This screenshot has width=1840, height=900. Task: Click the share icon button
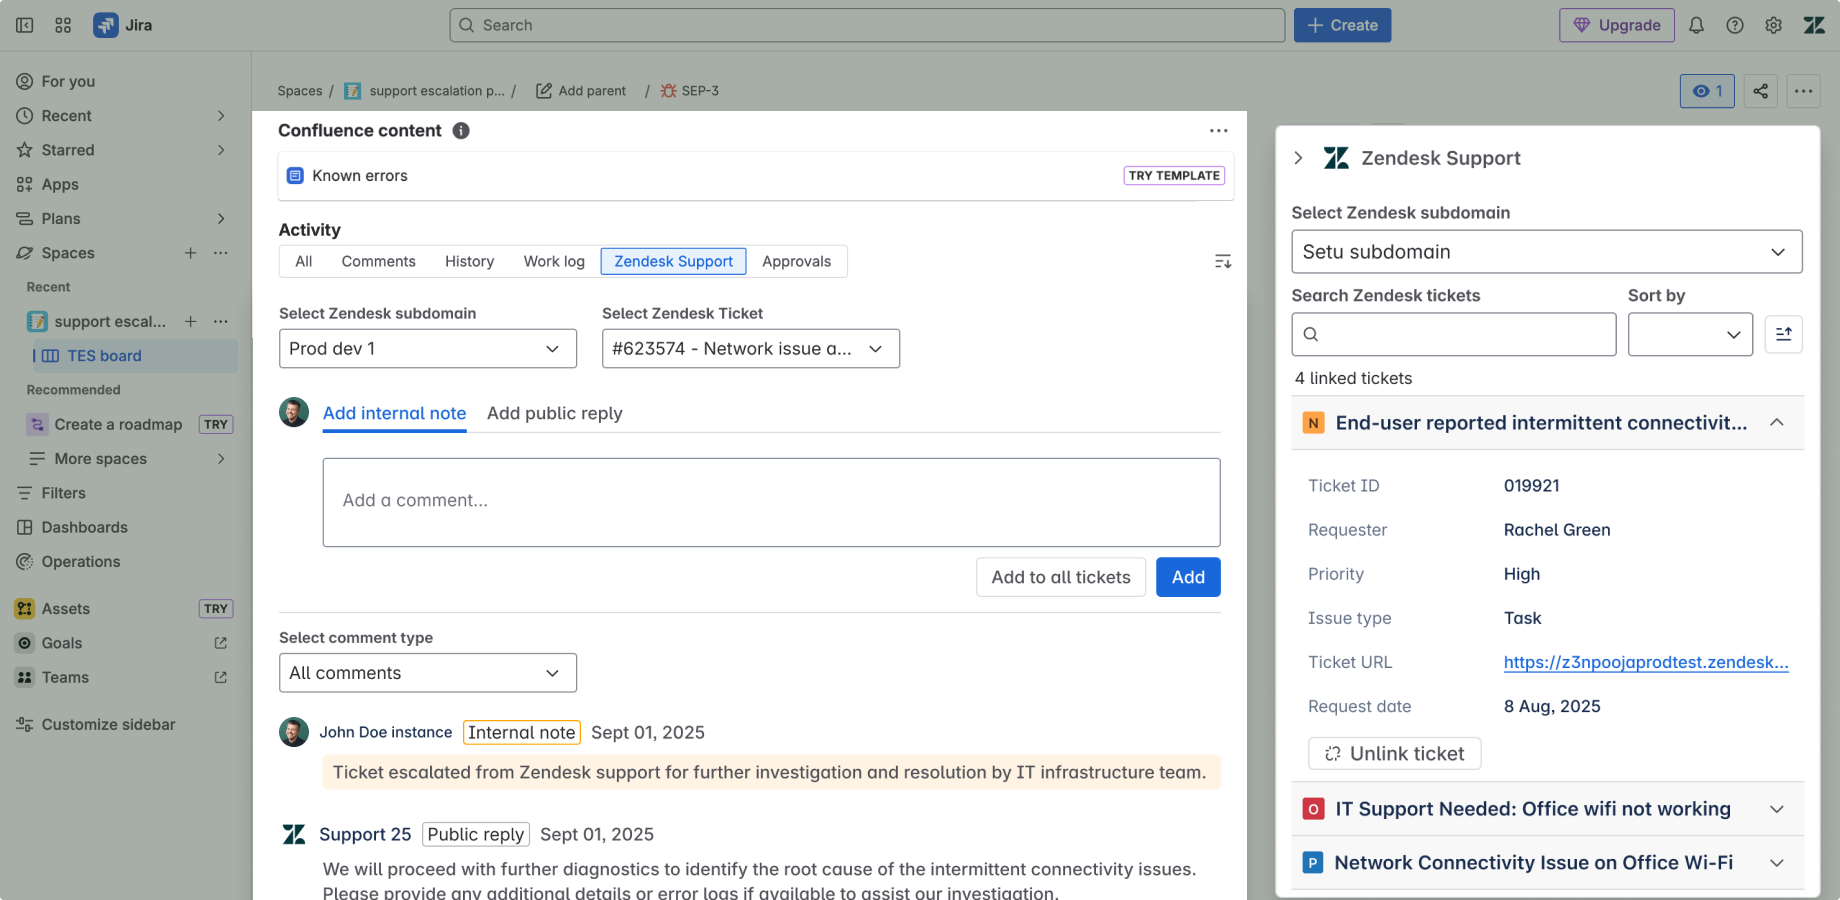(x=1760, y=91)
